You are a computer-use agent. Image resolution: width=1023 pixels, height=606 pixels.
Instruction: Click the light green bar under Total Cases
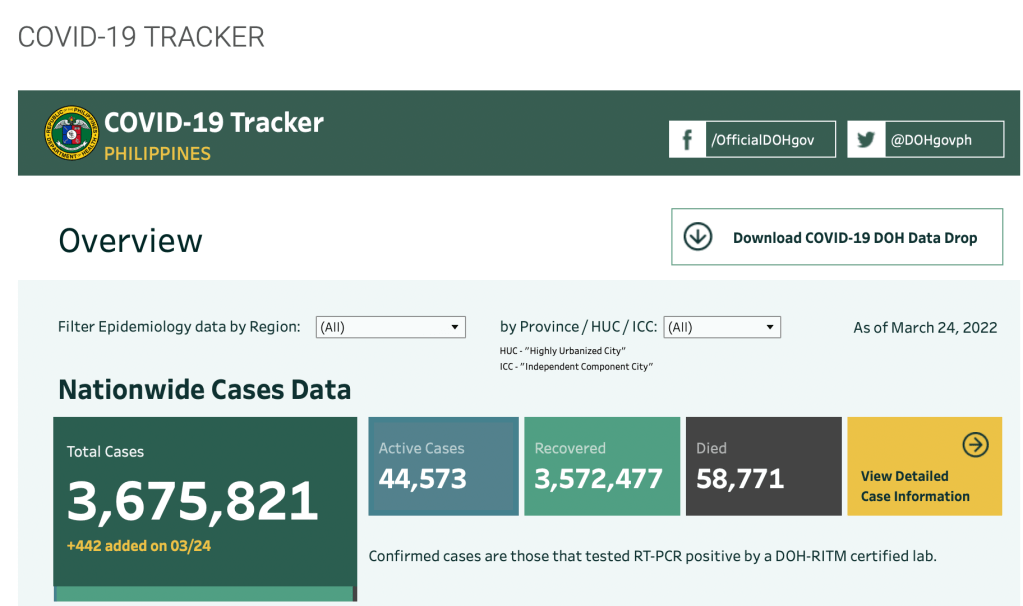coord(204,594)
